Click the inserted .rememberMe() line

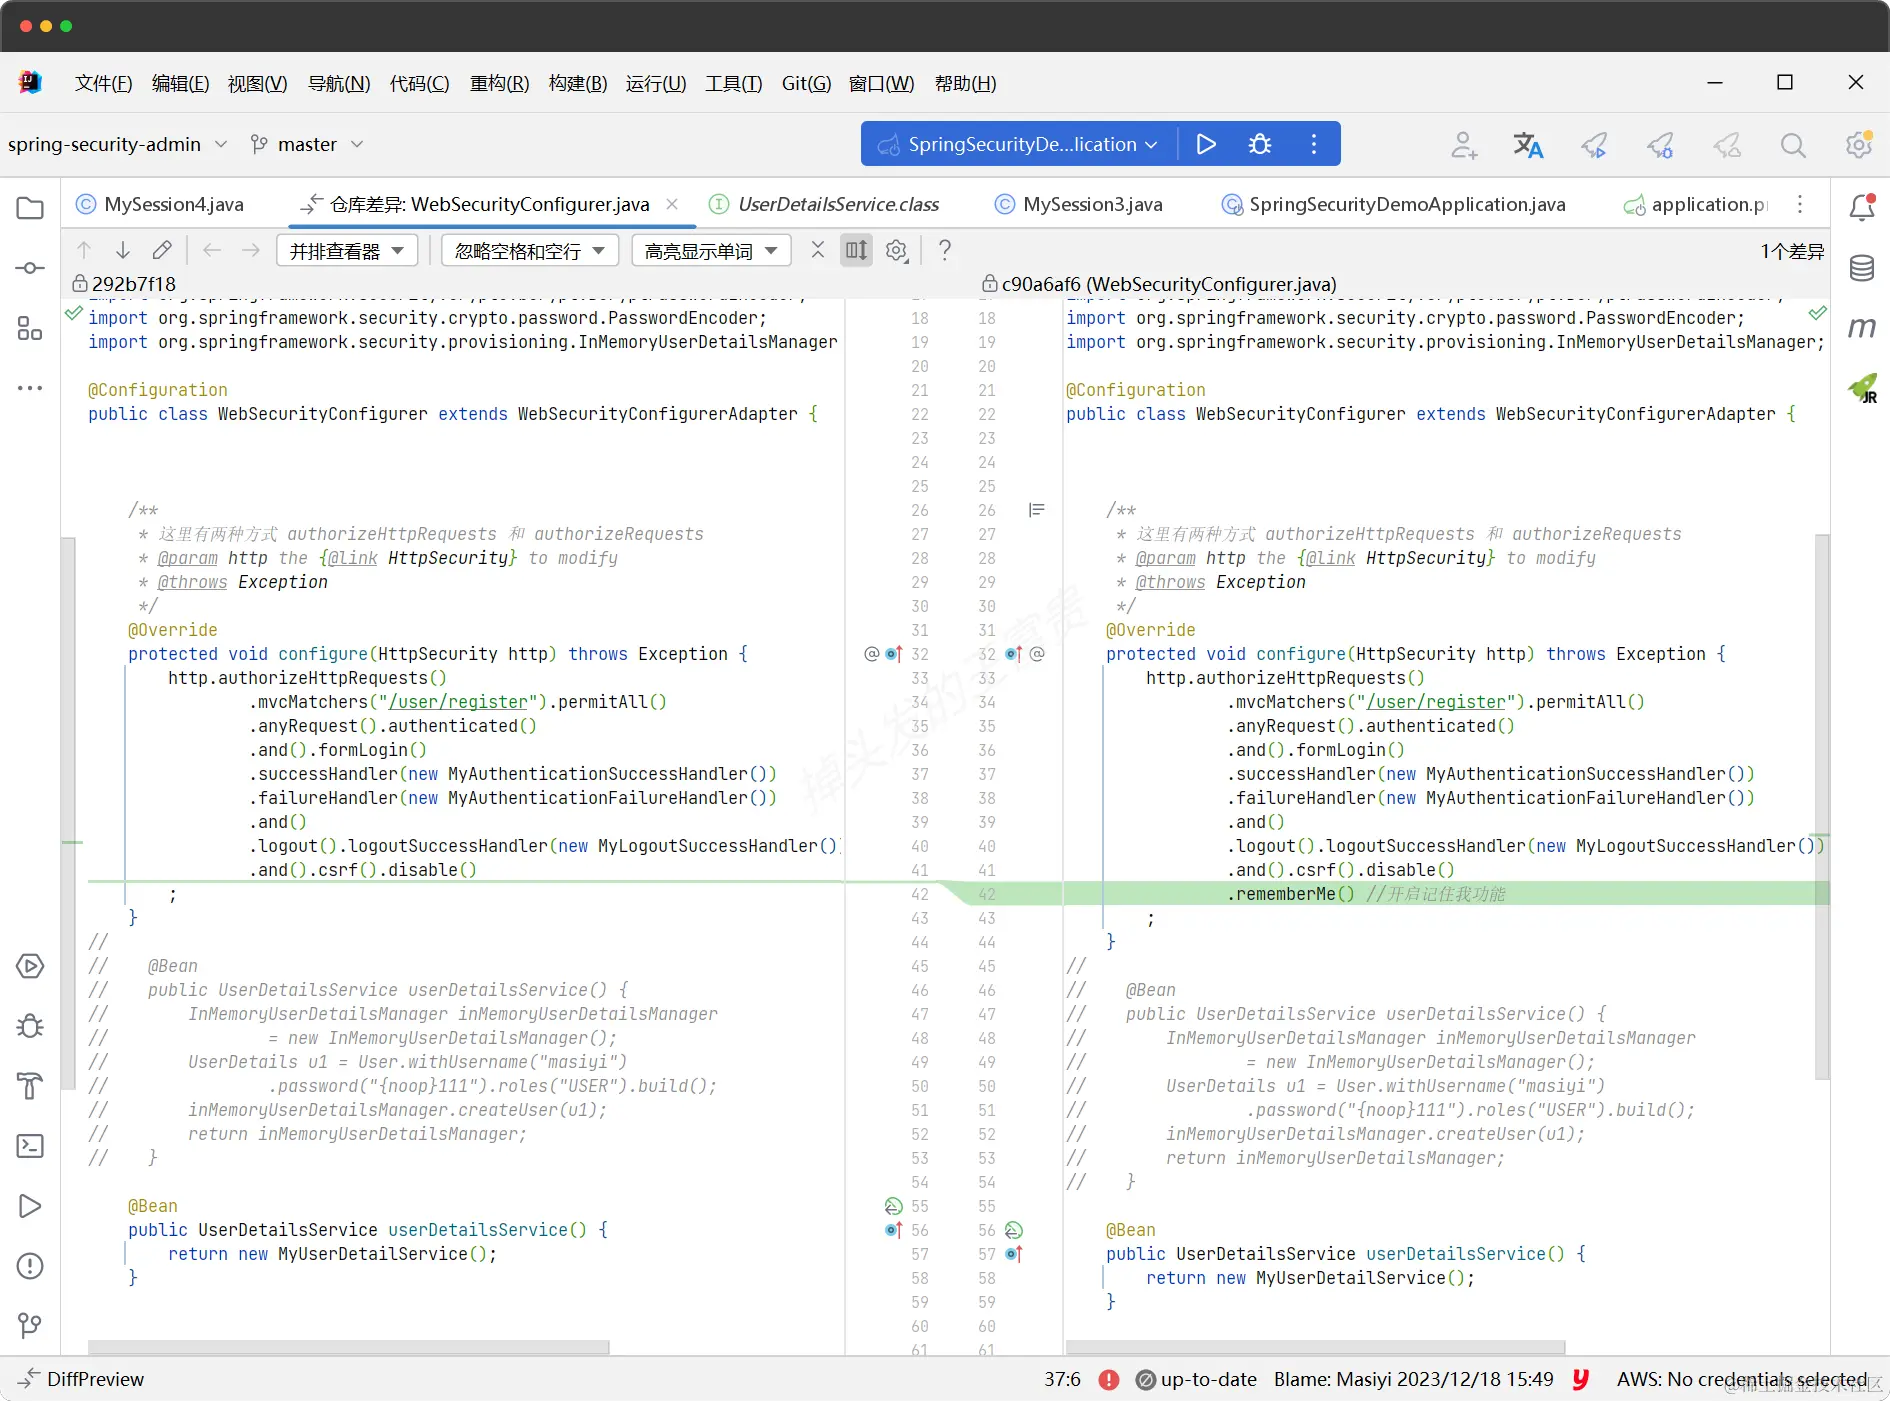[1445, 894]
